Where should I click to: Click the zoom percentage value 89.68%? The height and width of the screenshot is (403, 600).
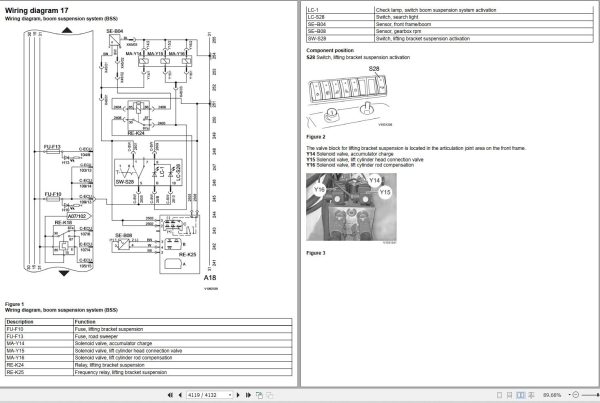pos(553,395)
